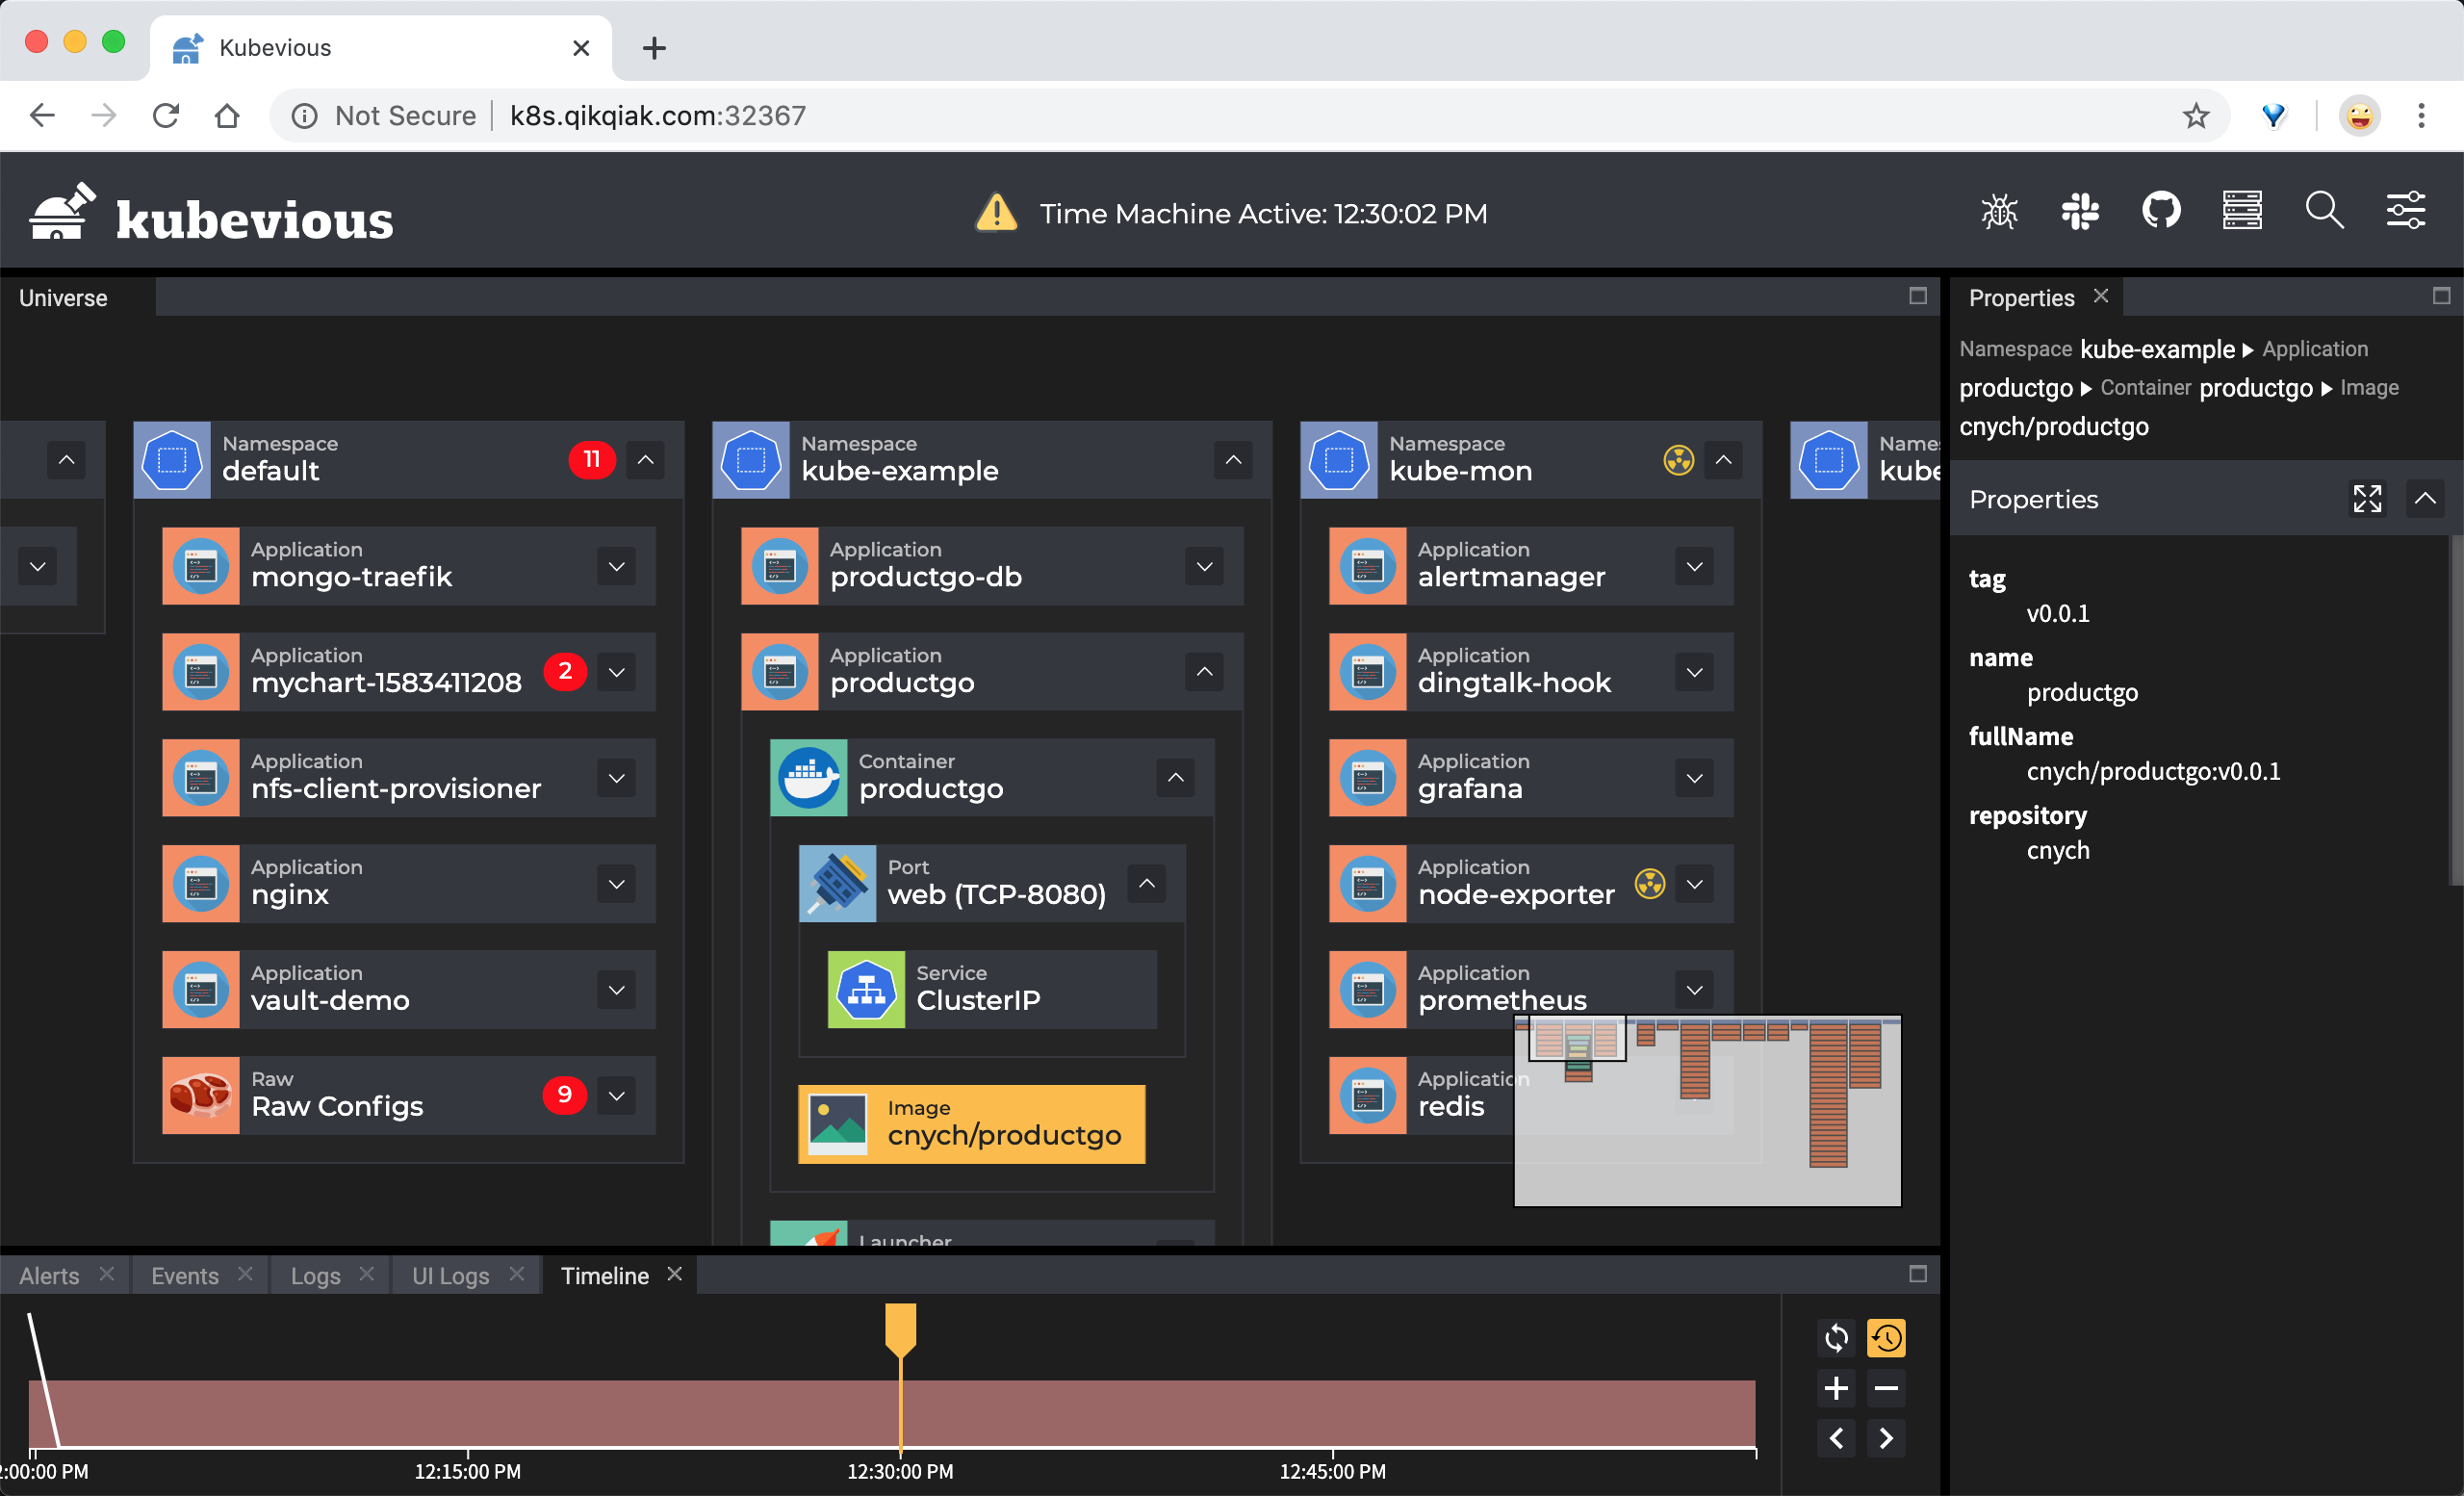Pop out Properties with expand-arrows icon
Screen dimensions: 2464x1496
point(2367,498)
